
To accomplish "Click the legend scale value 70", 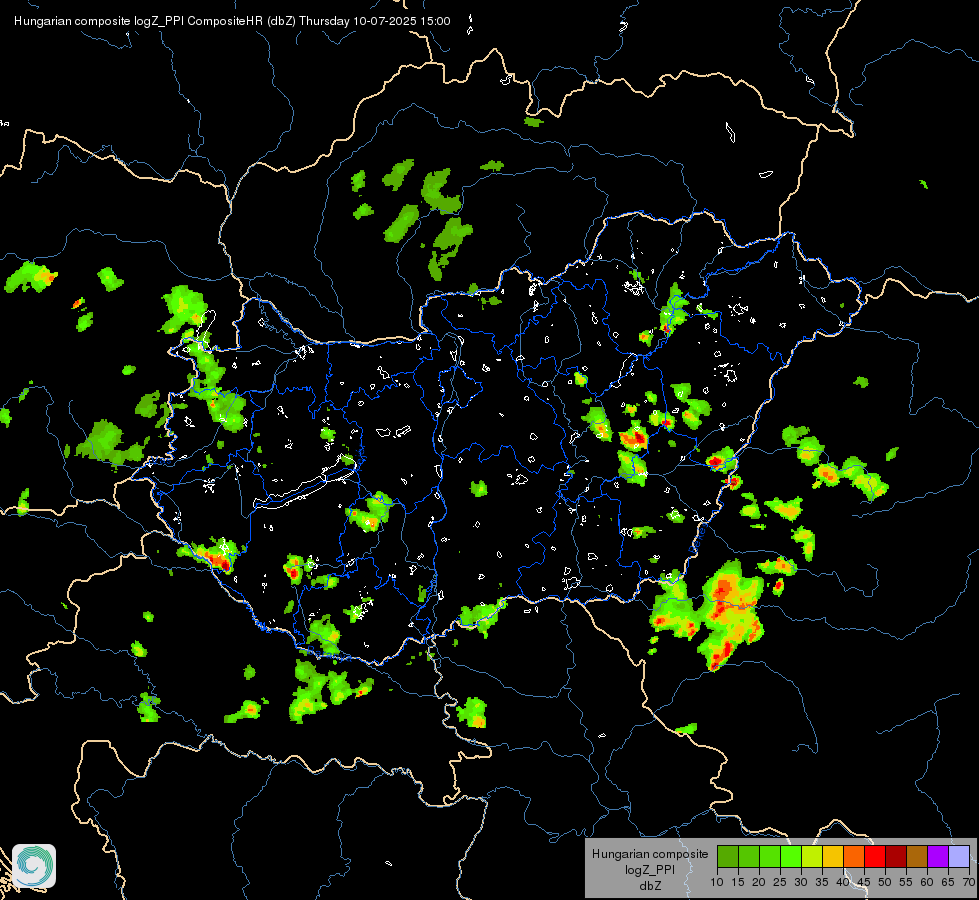I will pos(969,883).
